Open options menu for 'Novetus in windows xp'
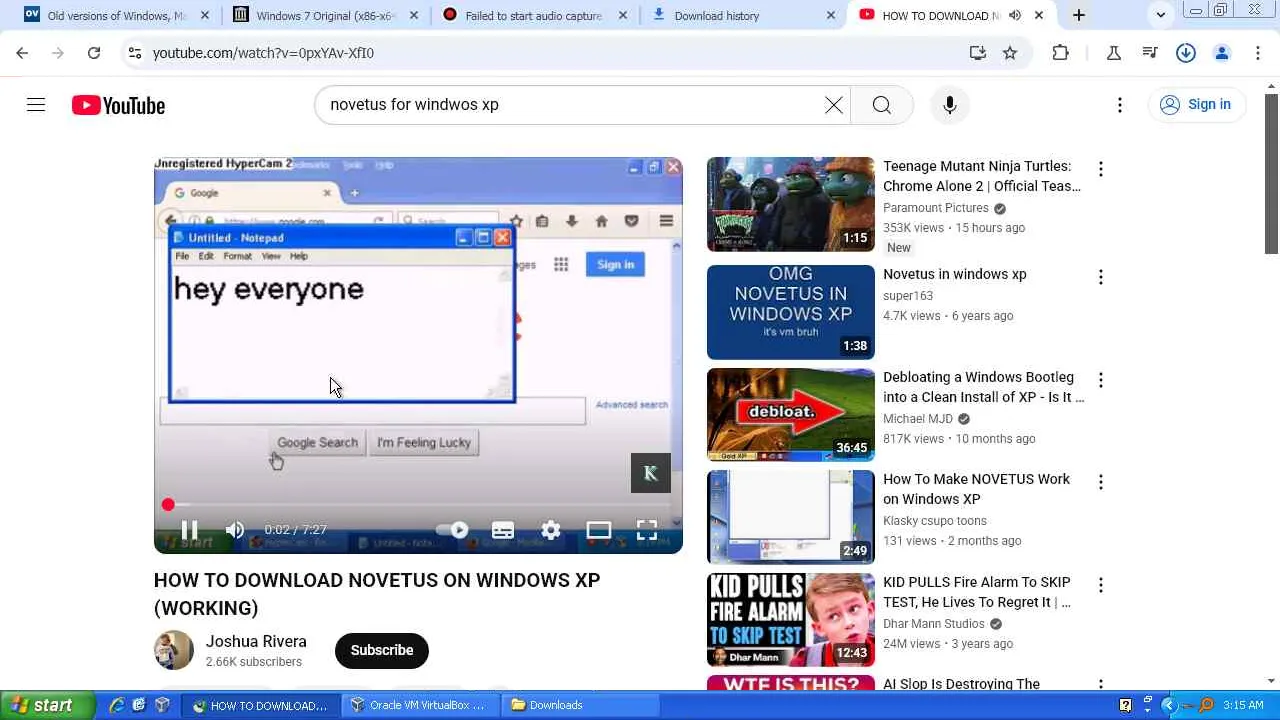This screenshot has width=1280, height=720. click(1101, 277)
